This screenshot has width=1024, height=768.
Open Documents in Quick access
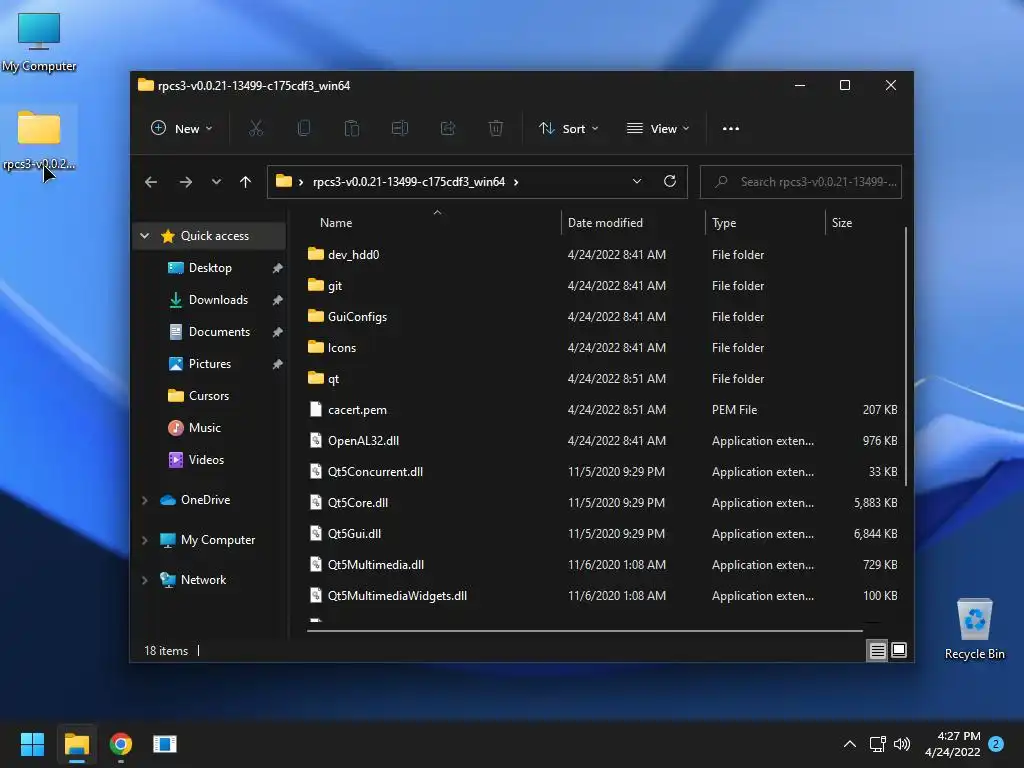coord(219,332)
